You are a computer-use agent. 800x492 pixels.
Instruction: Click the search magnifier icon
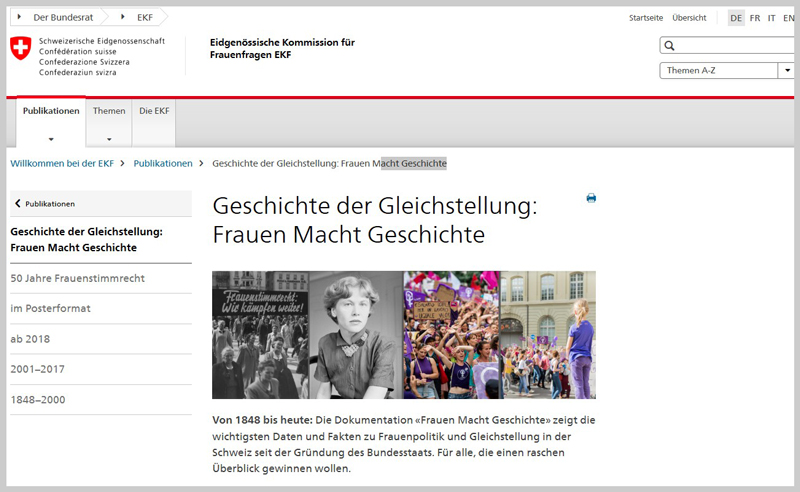(x=670, y=46)
